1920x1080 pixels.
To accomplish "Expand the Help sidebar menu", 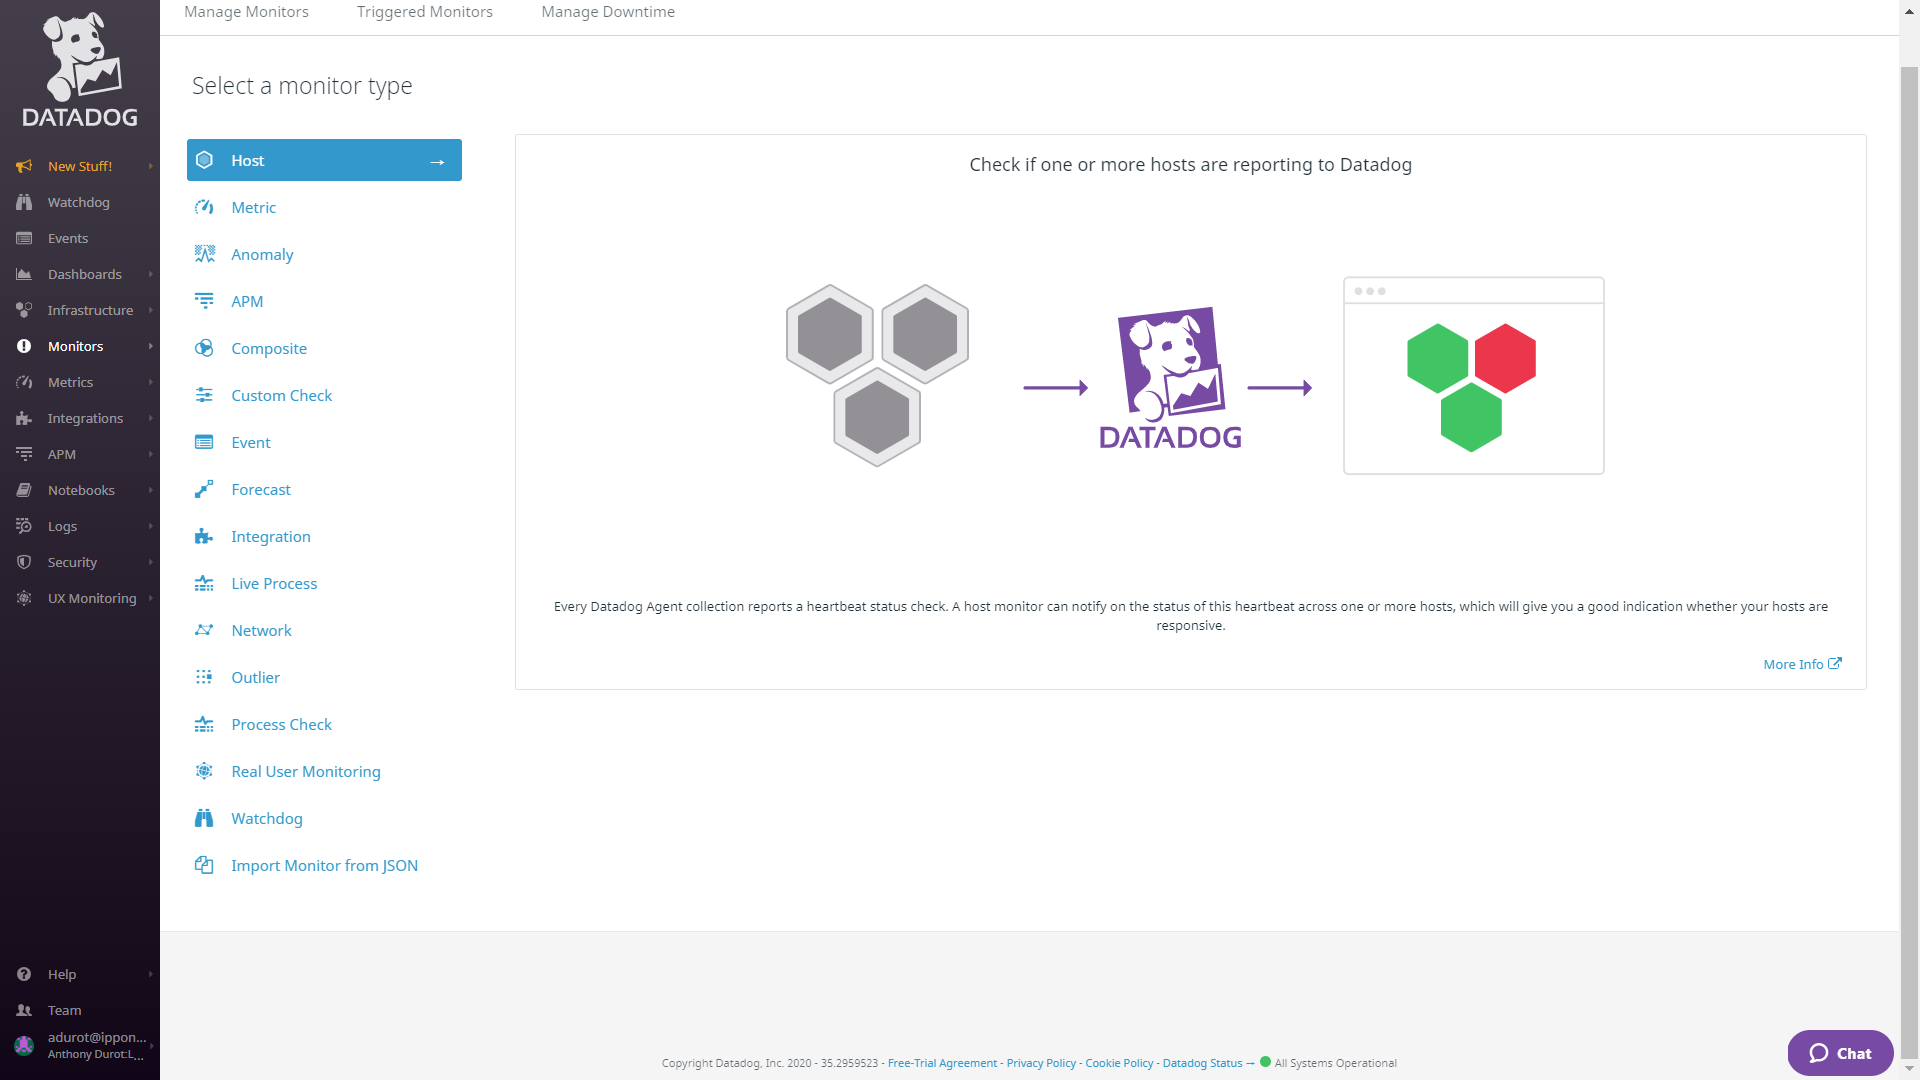I will coord(61,974).
